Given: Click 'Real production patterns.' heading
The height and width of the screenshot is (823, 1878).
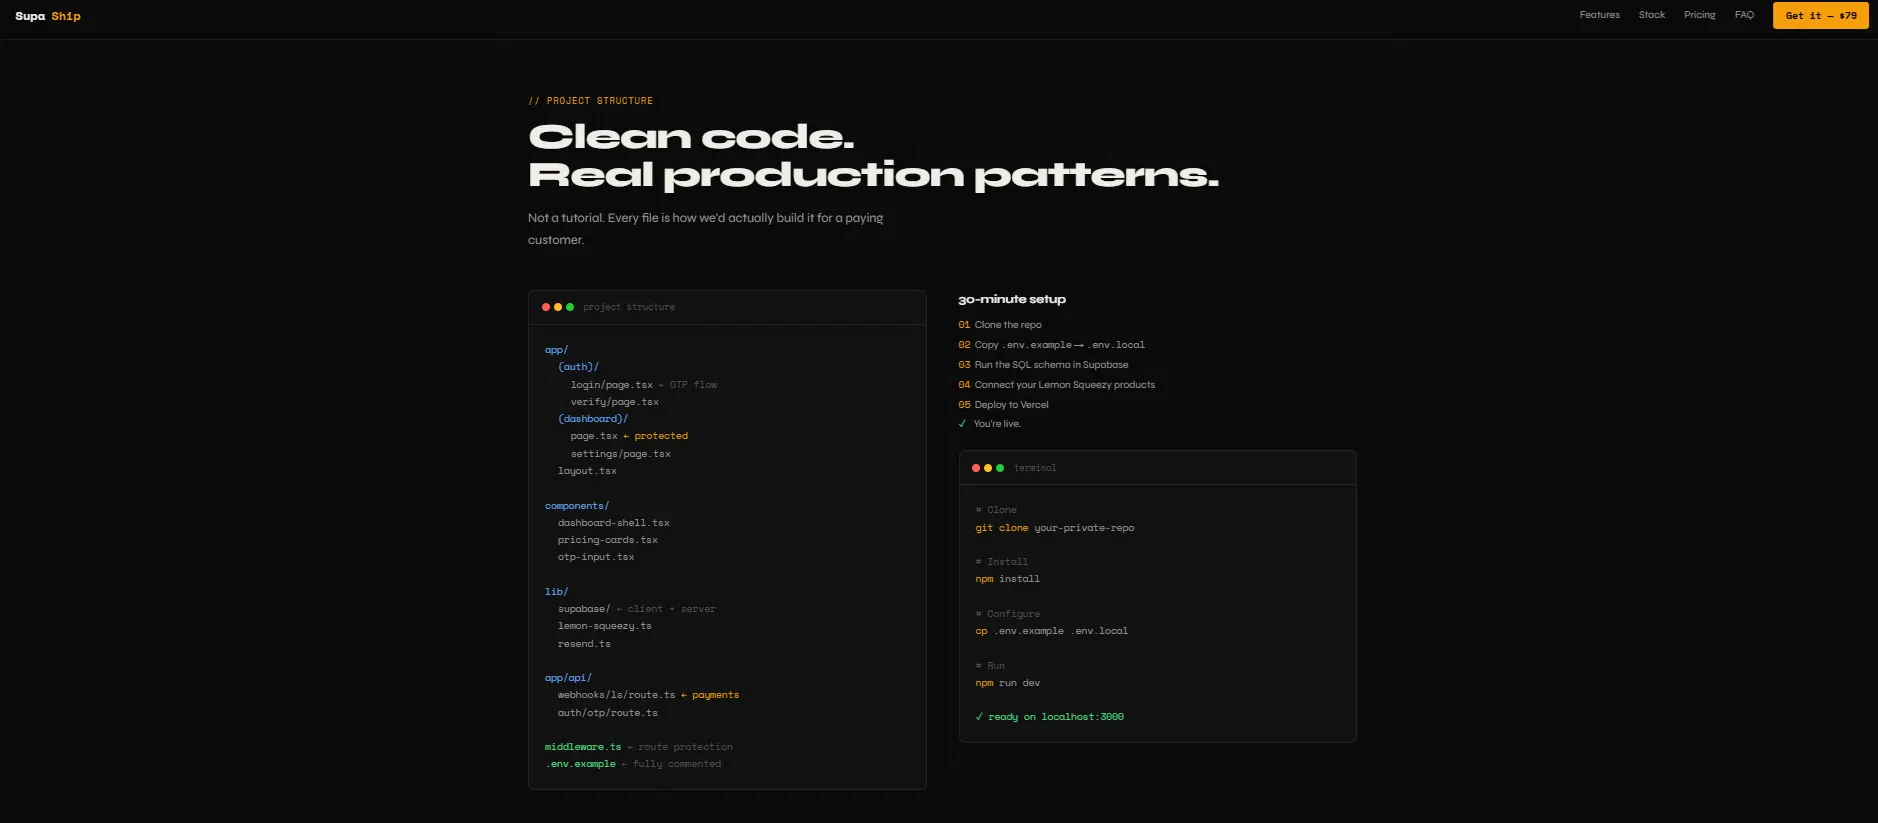Looking at the screenshot, I should 873,175.
